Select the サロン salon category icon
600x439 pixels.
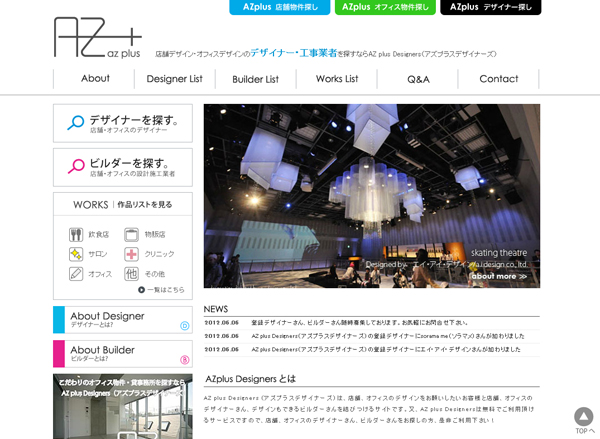click(76, 254)
